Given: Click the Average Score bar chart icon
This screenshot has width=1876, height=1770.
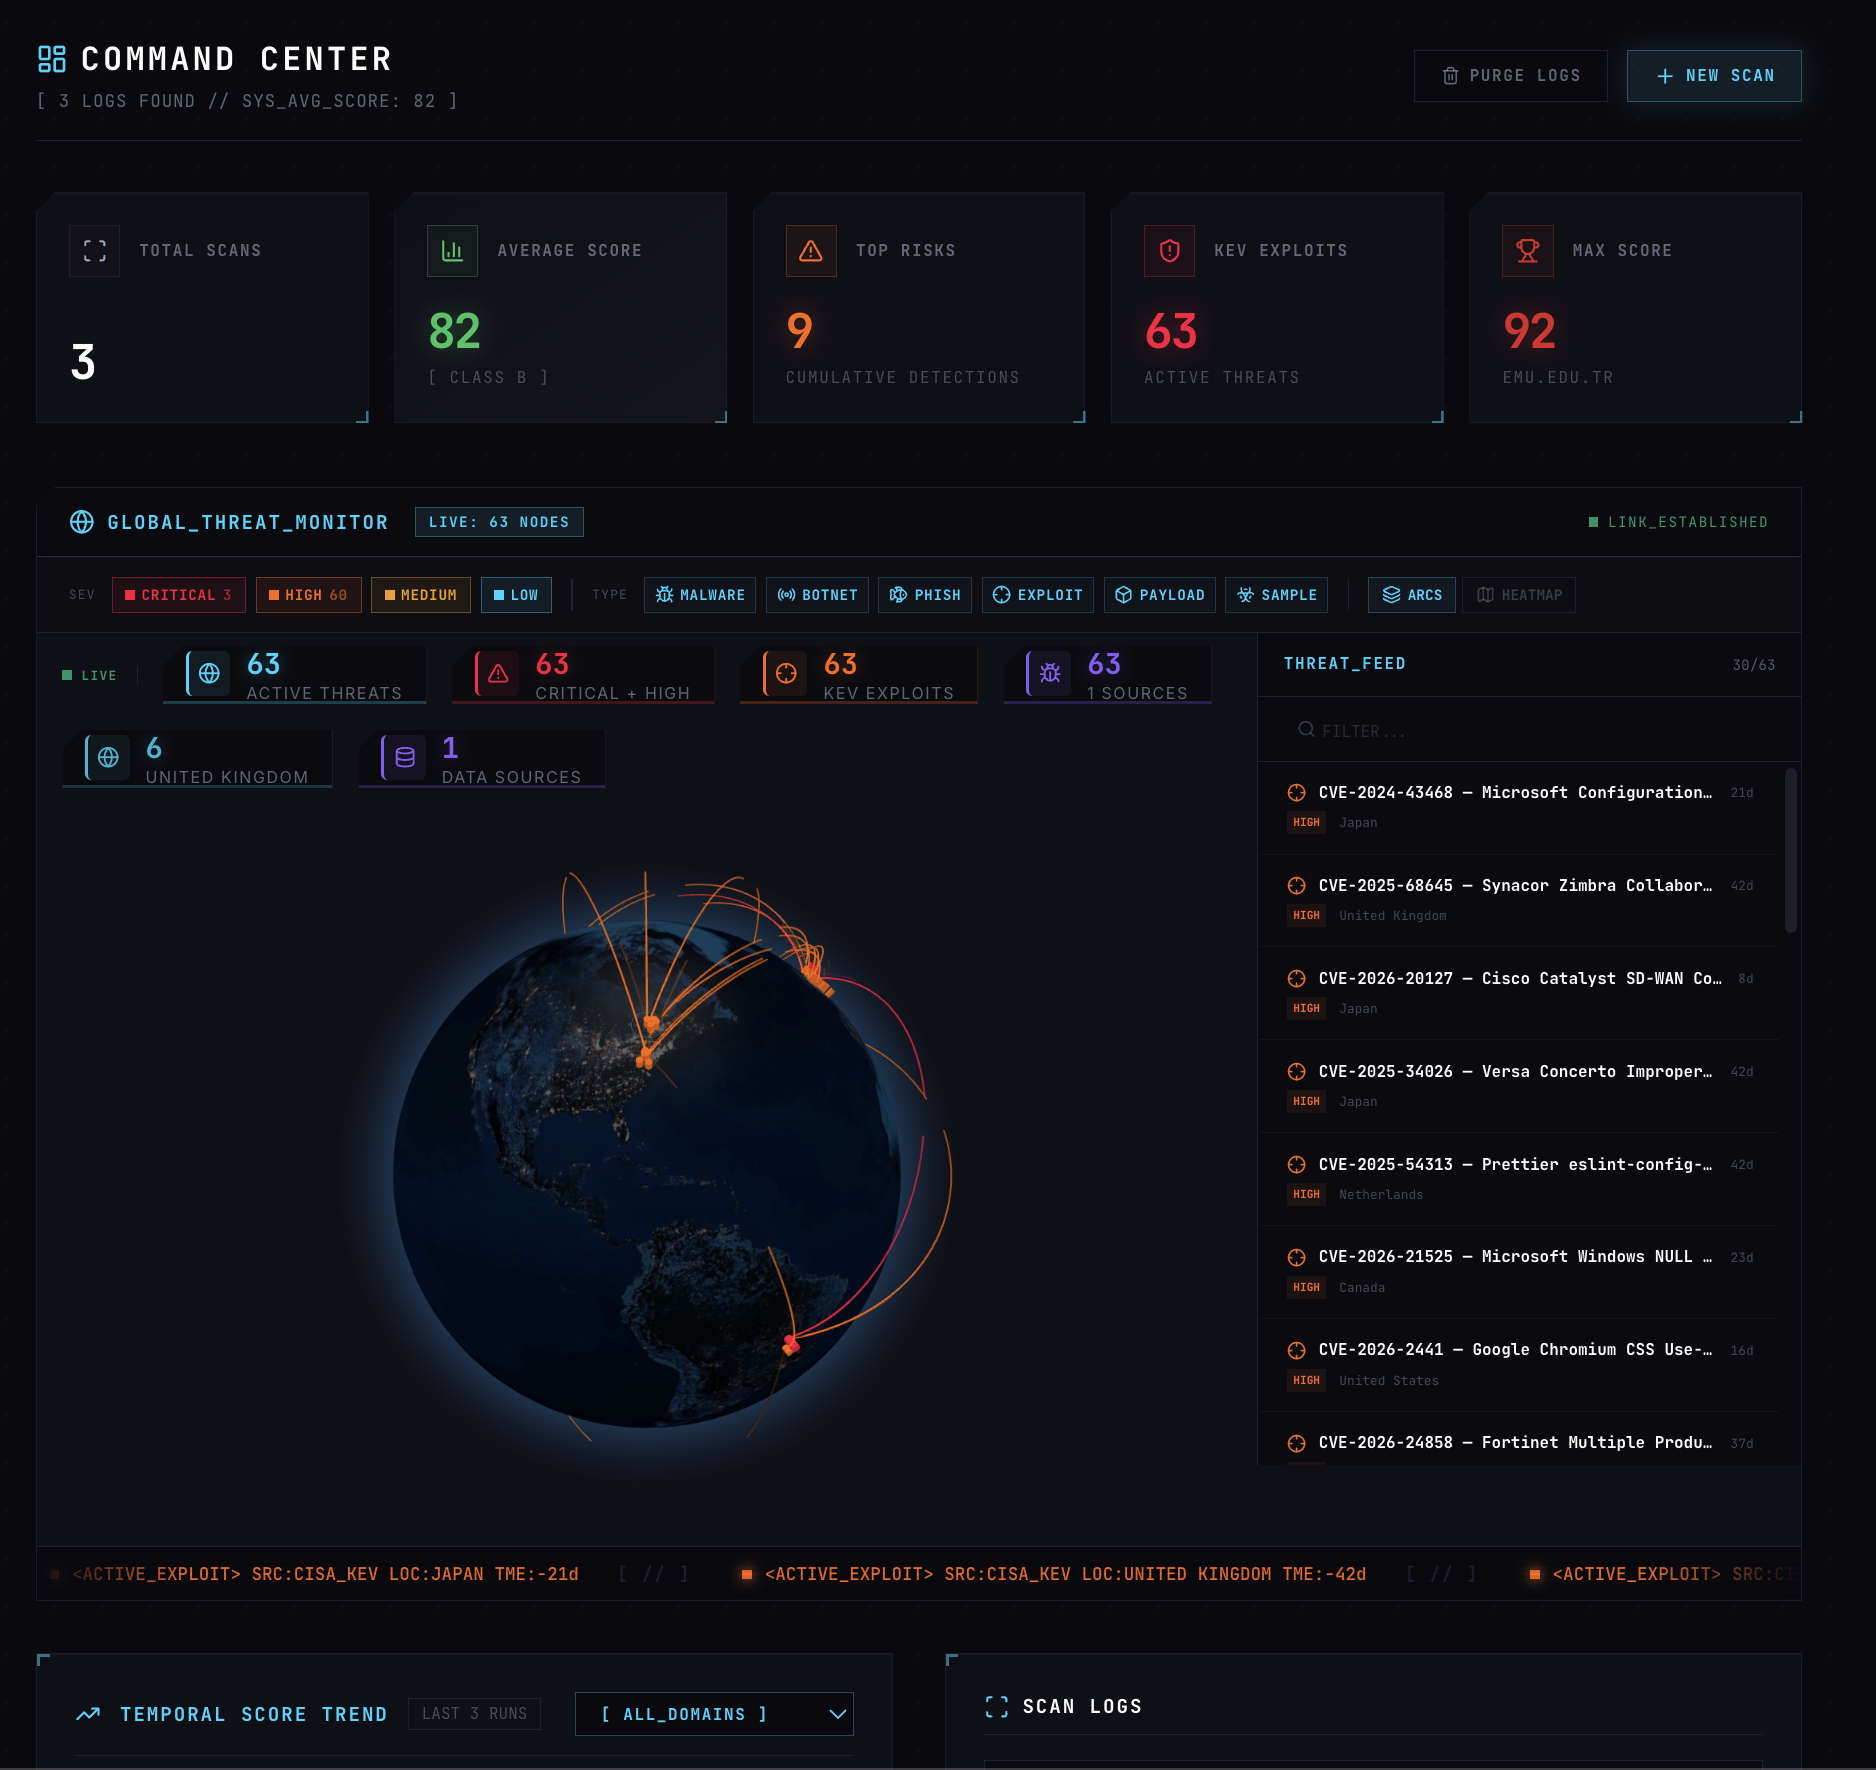Looking at the screenshot, I should (453, 251).
